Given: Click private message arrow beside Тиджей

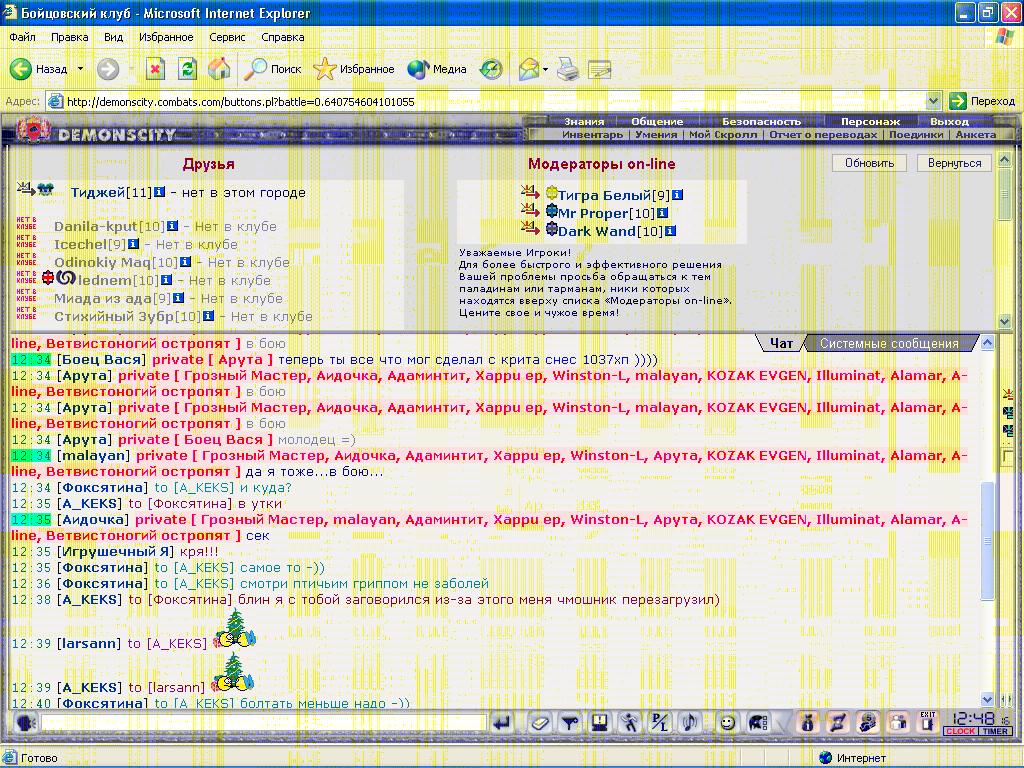Looking at the screenshot, I should point(25,189).
